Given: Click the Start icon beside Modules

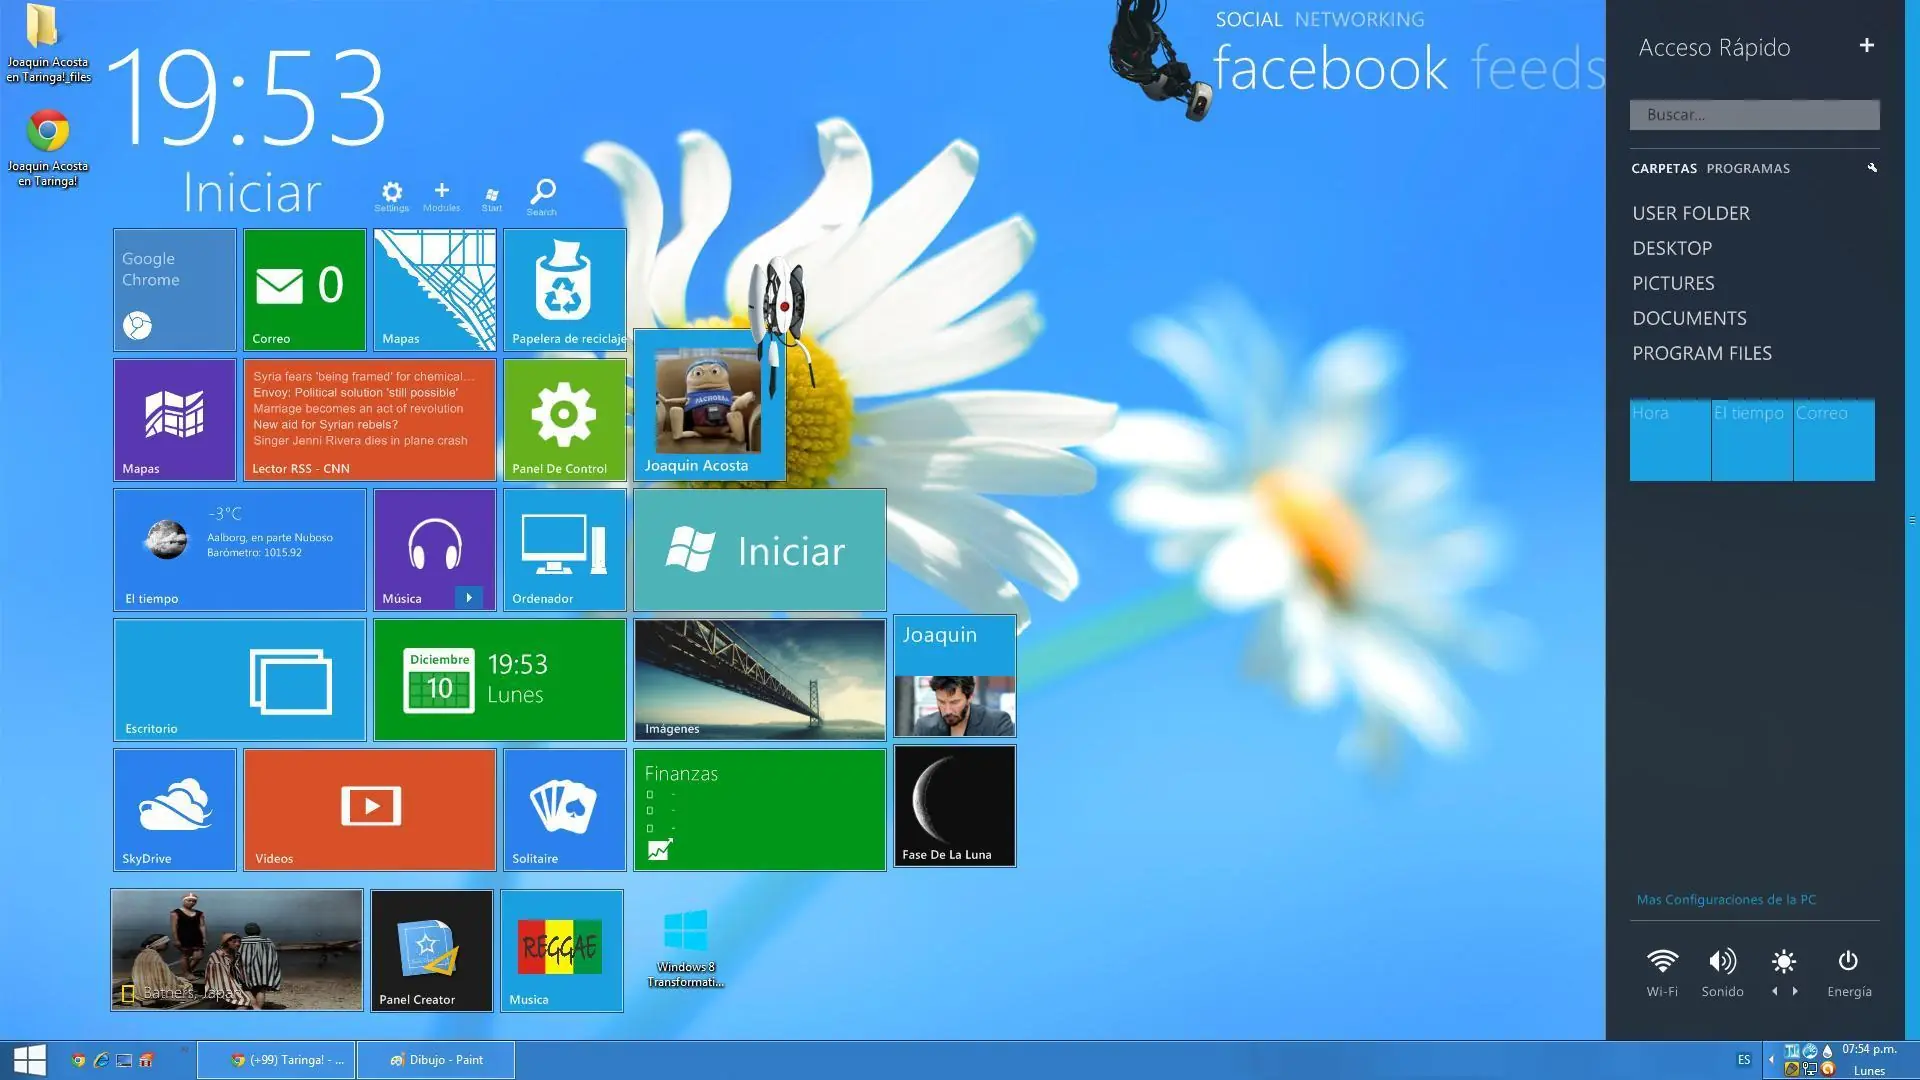Looking at the screenshot, I should click(x=491, y=198).
